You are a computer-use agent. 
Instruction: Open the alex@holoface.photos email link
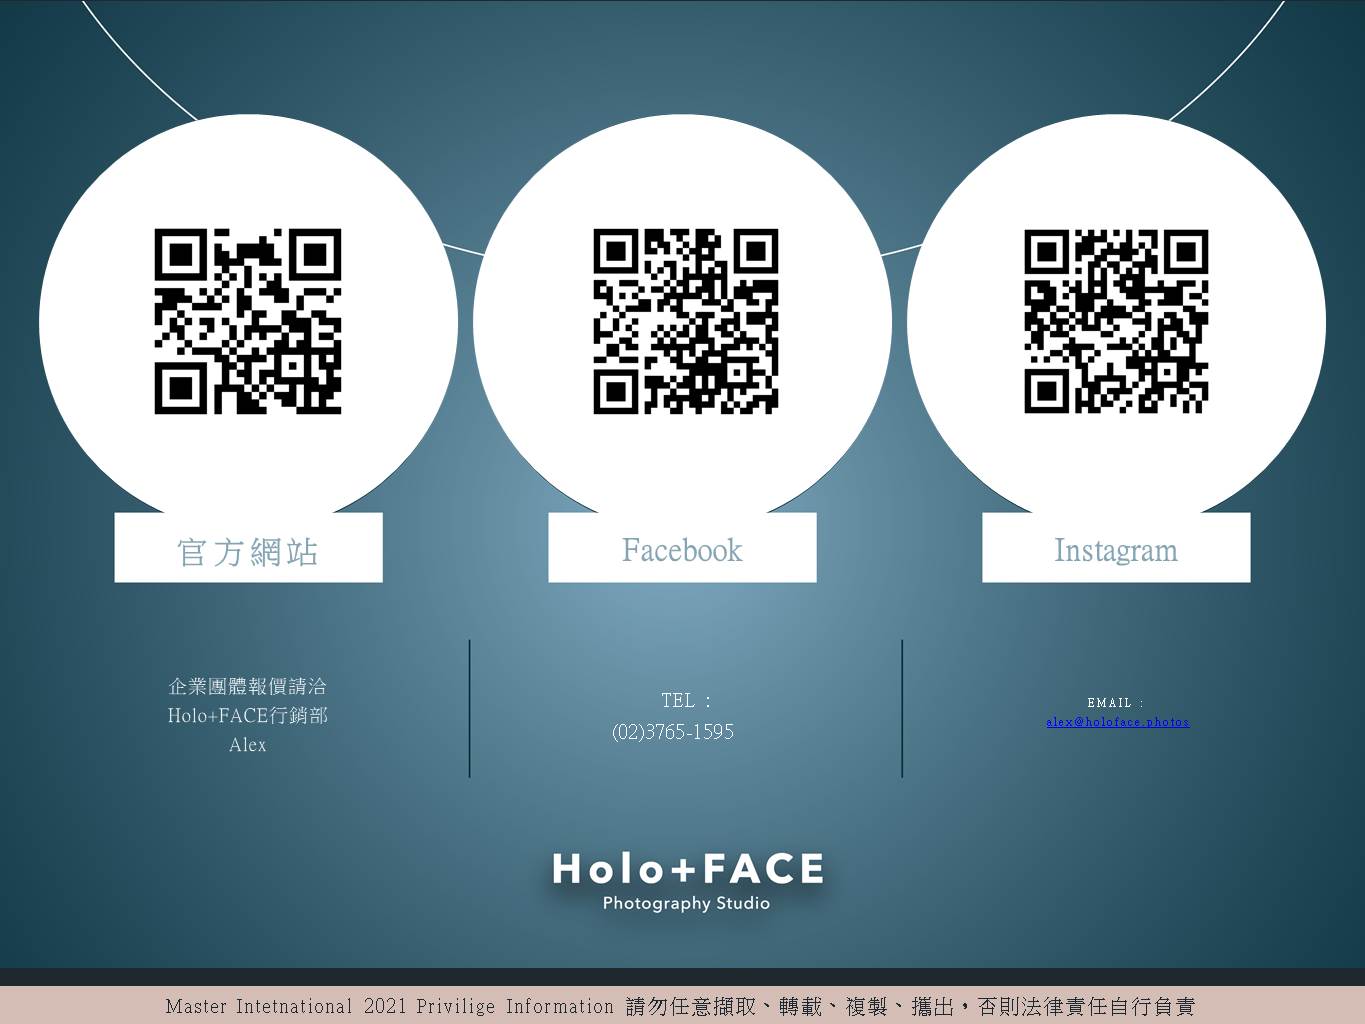[x=1117, y=722]
